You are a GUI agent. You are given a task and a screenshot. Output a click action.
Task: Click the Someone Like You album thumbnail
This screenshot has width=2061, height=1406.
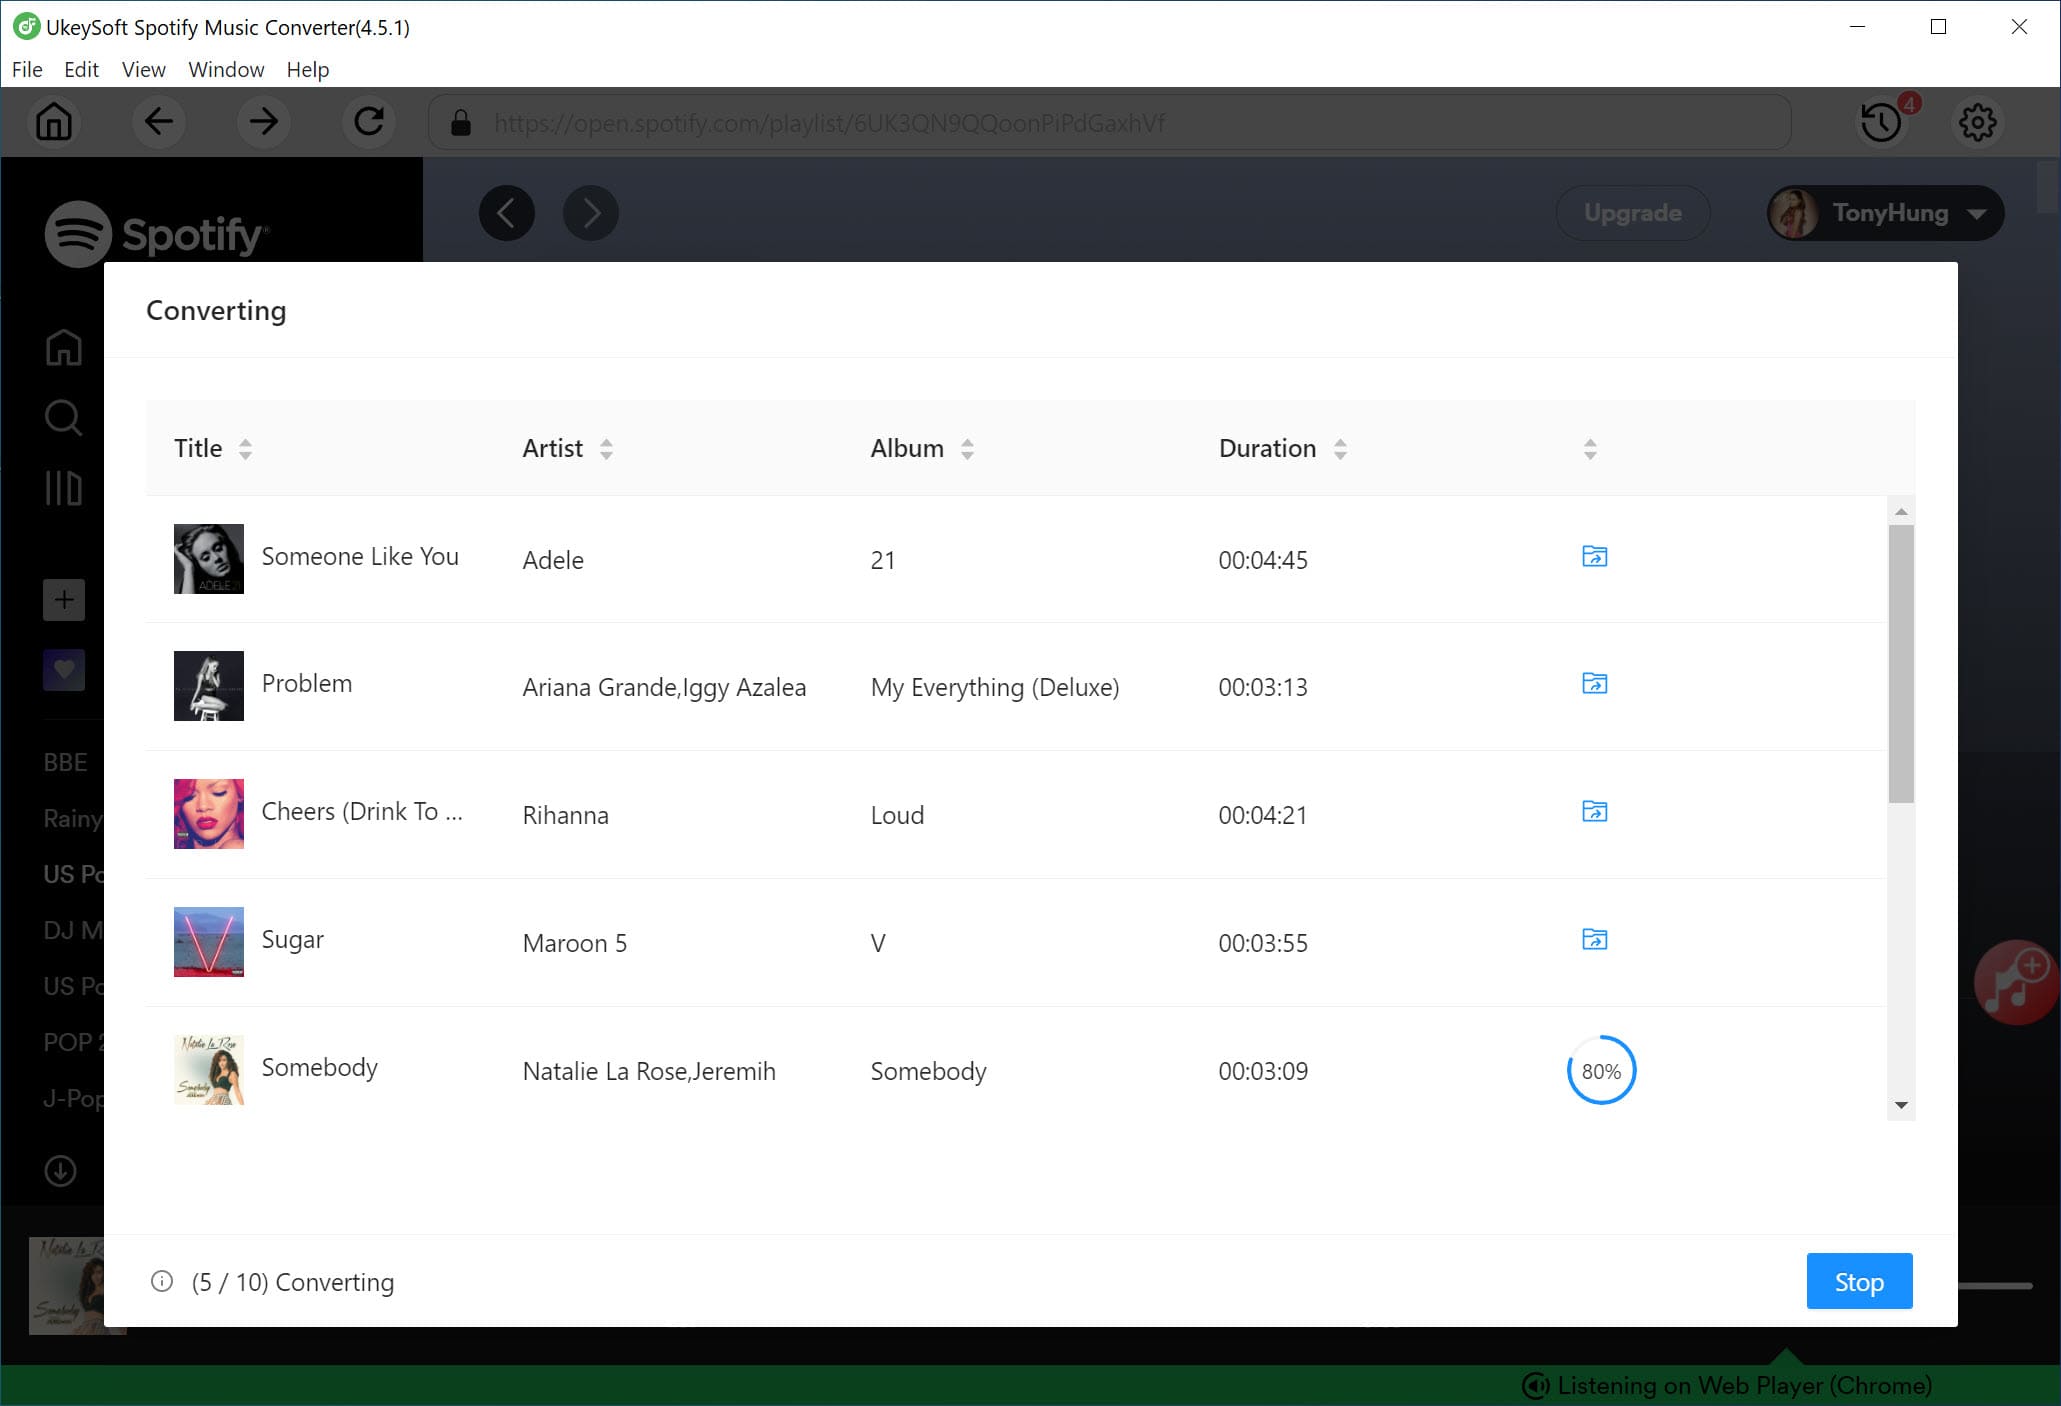208,557
